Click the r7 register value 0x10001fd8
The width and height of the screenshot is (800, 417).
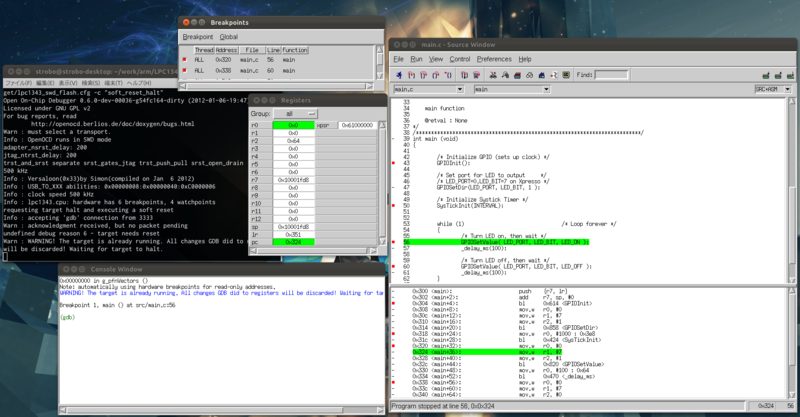293,180
